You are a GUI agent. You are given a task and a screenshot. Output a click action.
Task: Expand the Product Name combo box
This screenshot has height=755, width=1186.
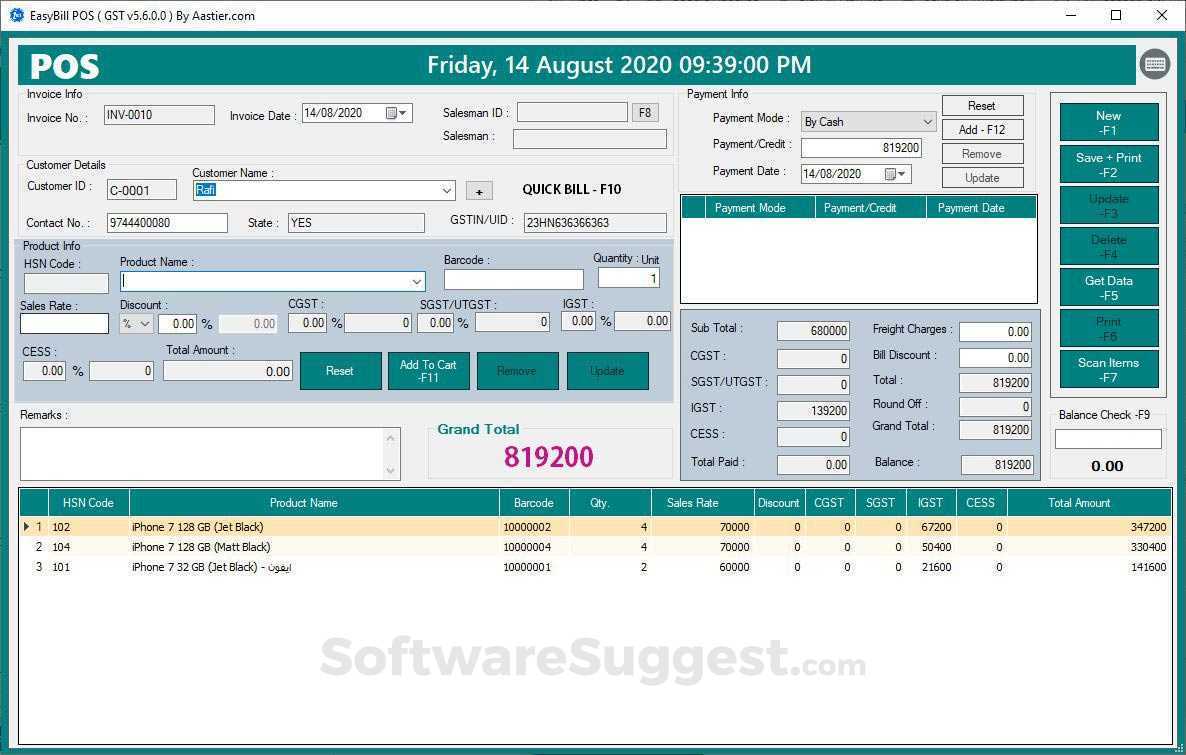[416, 281]
